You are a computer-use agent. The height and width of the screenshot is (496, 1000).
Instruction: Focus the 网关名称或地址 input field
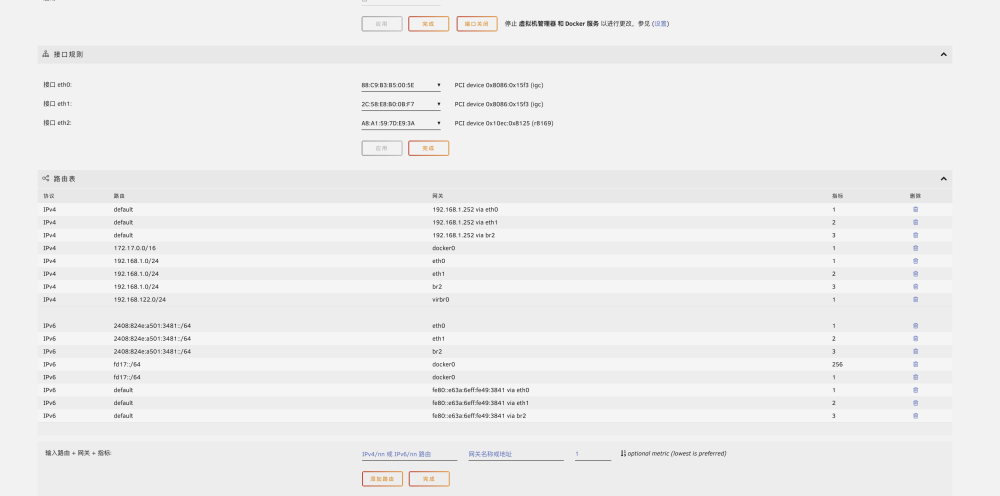pos(516,454)
